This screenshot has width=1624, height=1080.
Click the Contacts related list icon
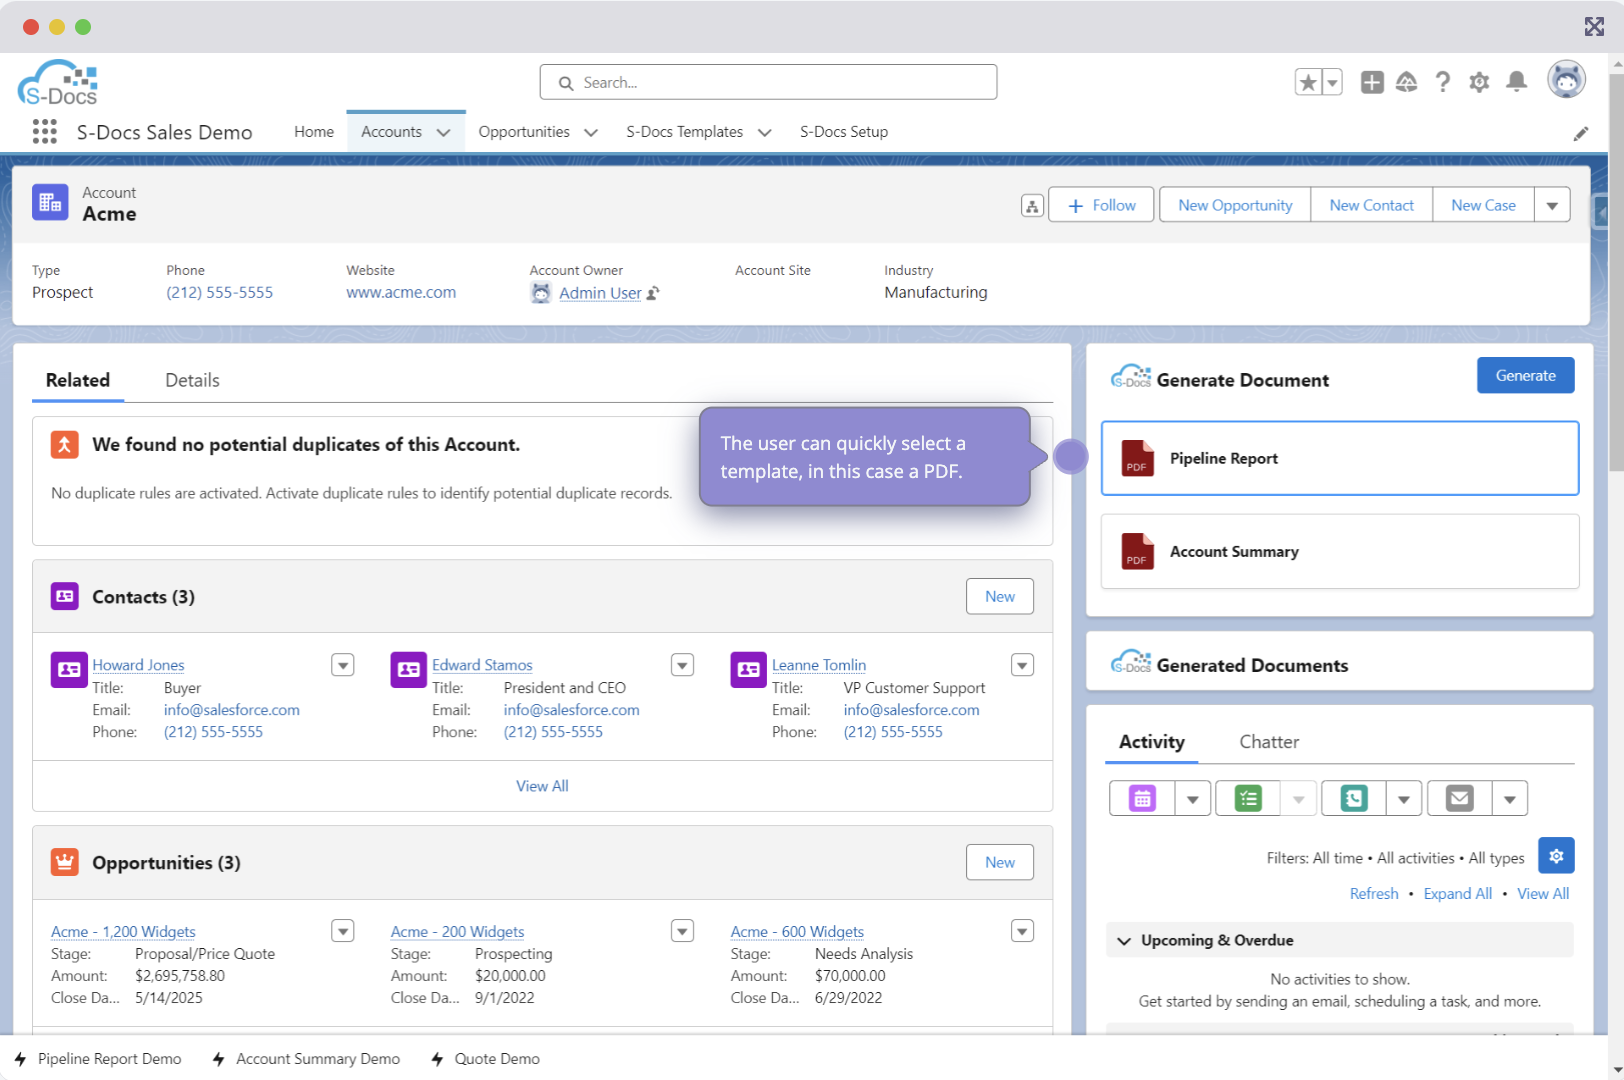65,596
